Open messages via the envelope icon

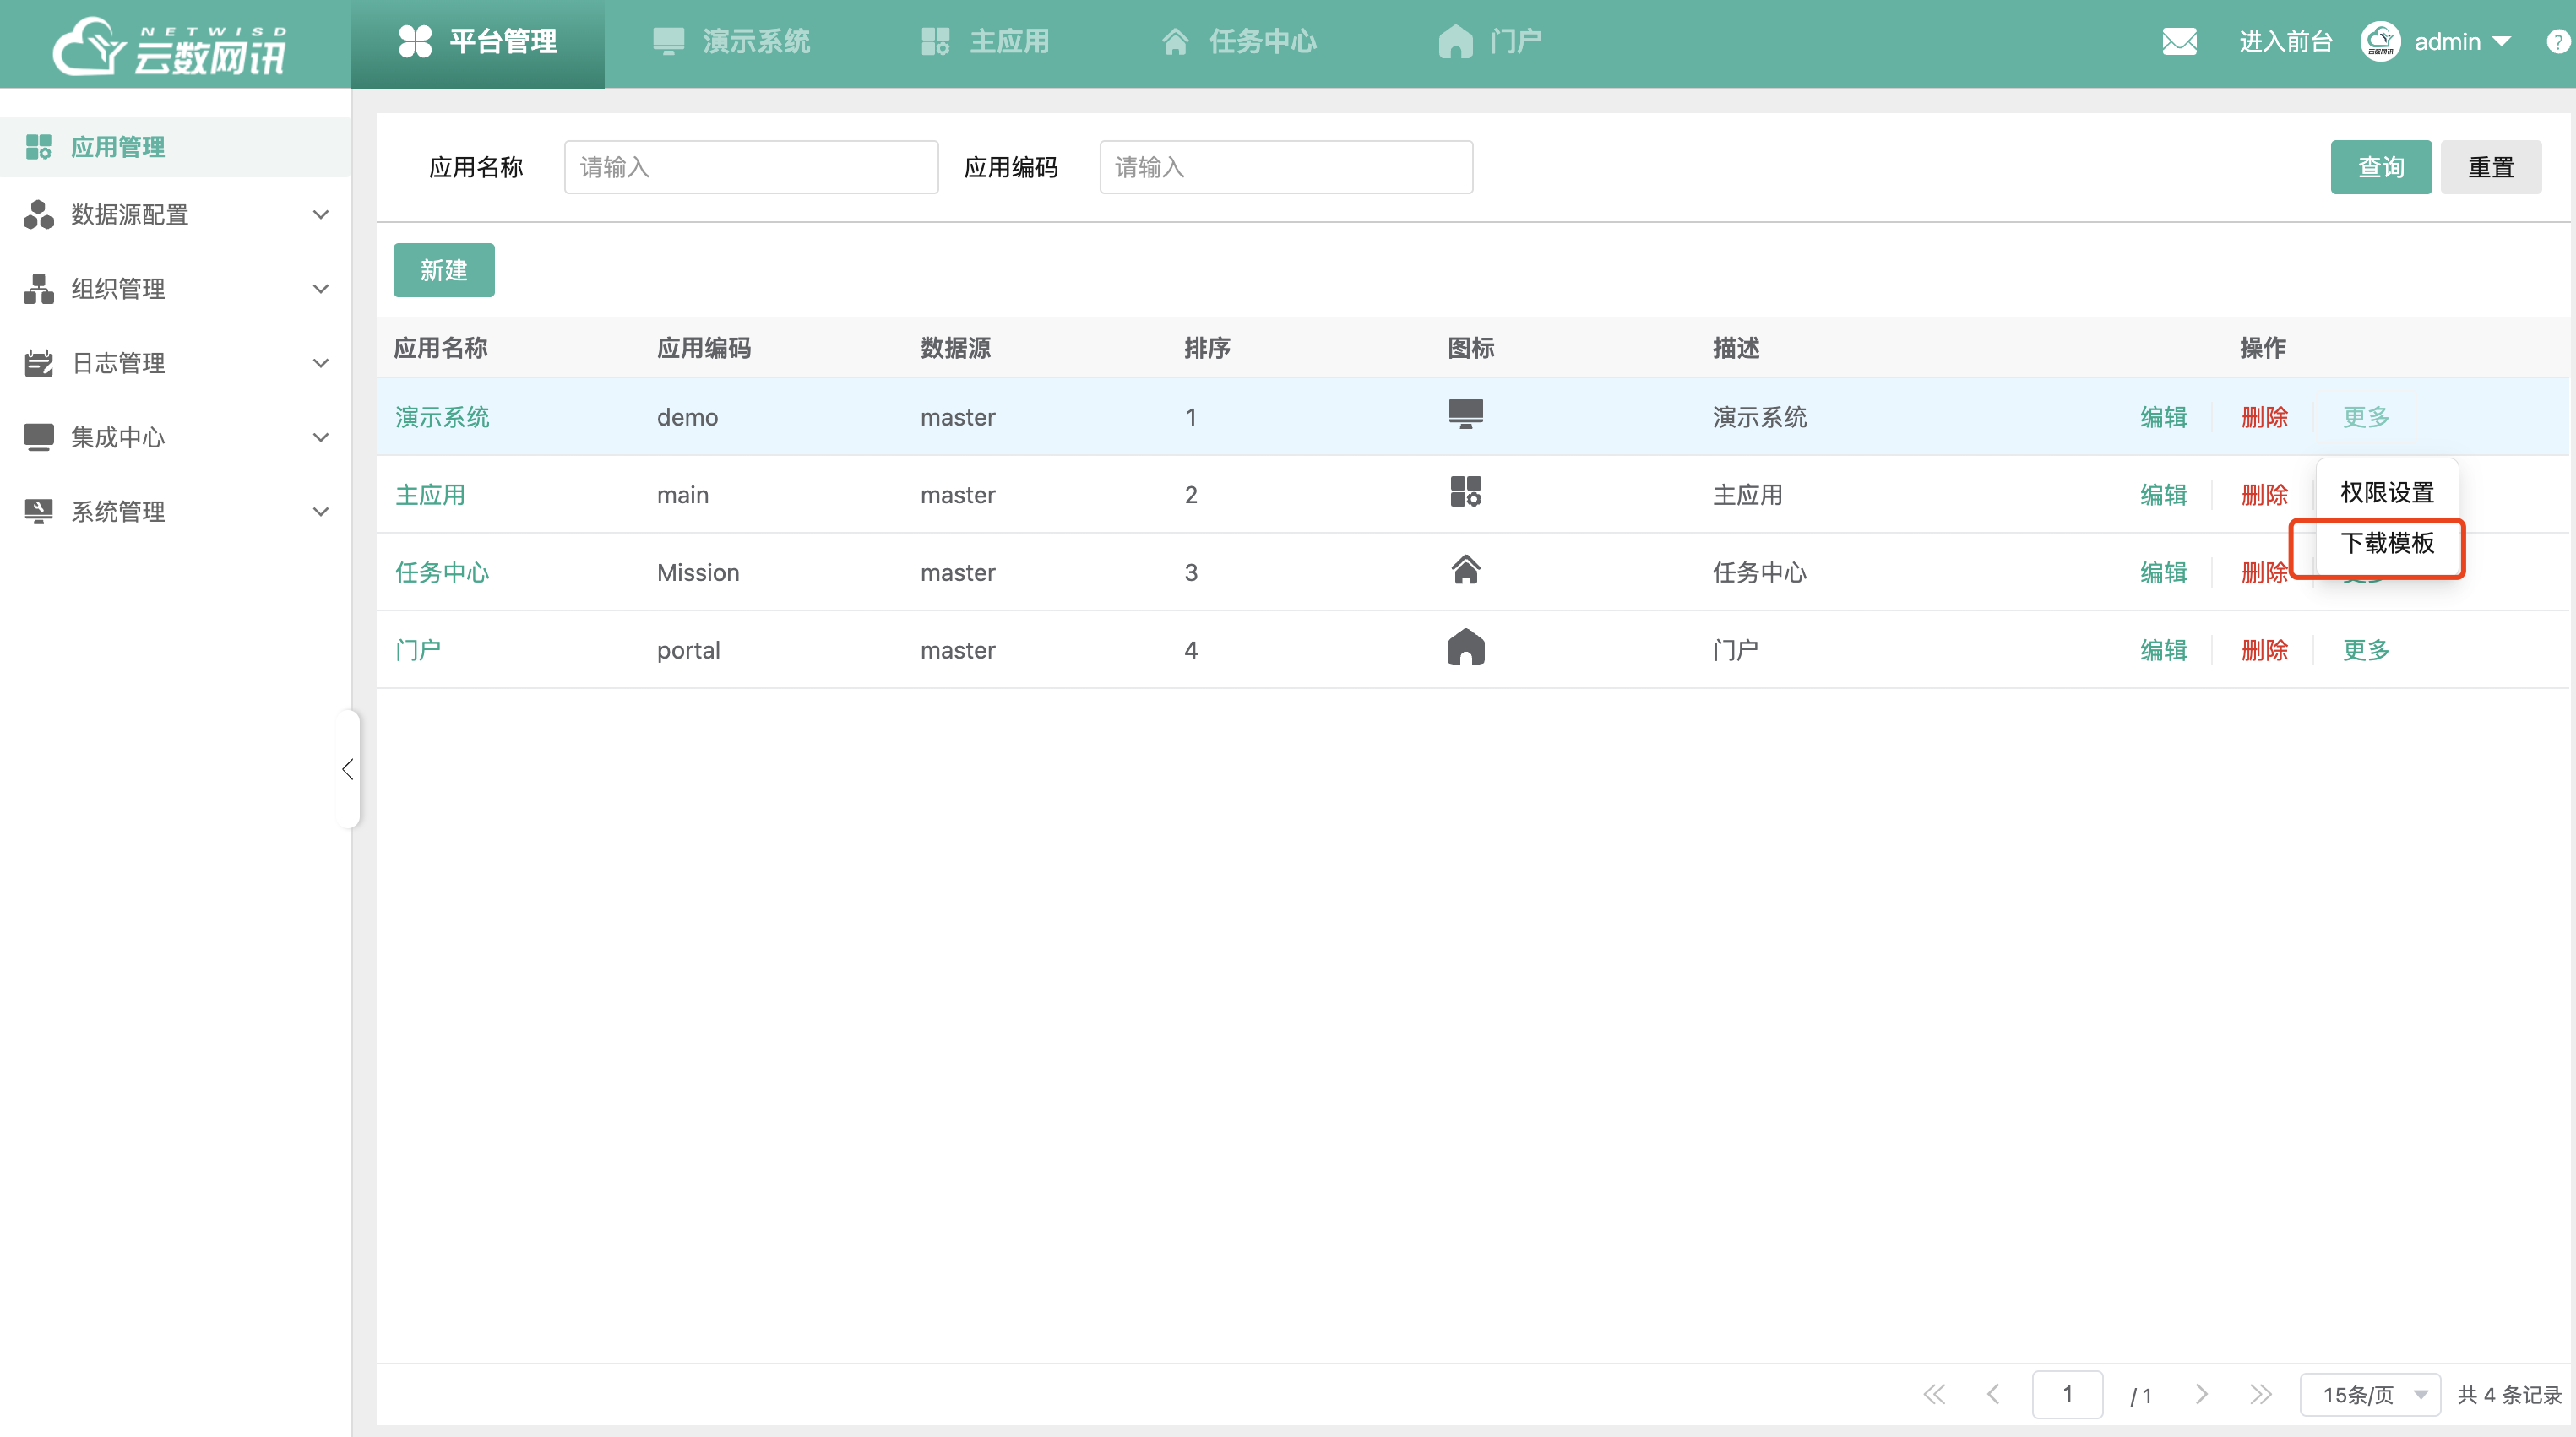(x=2180, y=41)
